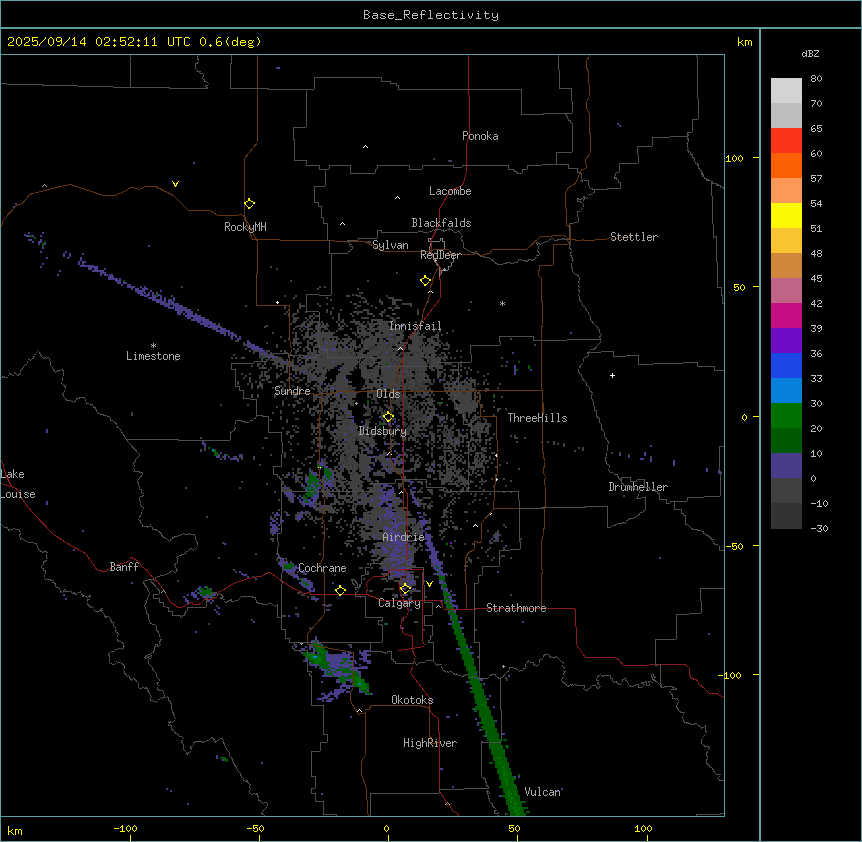Screen dimensions: 862x842
Task: Click the Stettler city label
Action: [x=634, y=237]
